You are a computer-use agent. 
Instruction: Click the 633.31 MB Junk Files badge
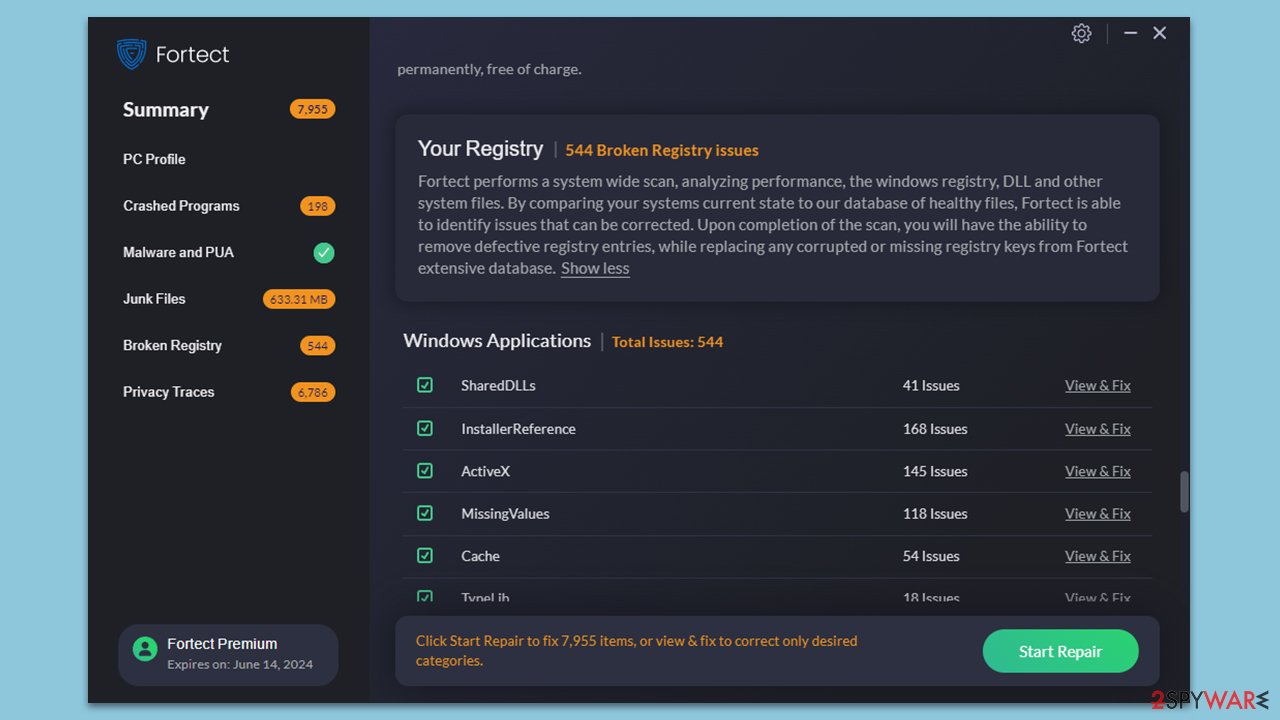pyautogui.click(x=299, y=299)
